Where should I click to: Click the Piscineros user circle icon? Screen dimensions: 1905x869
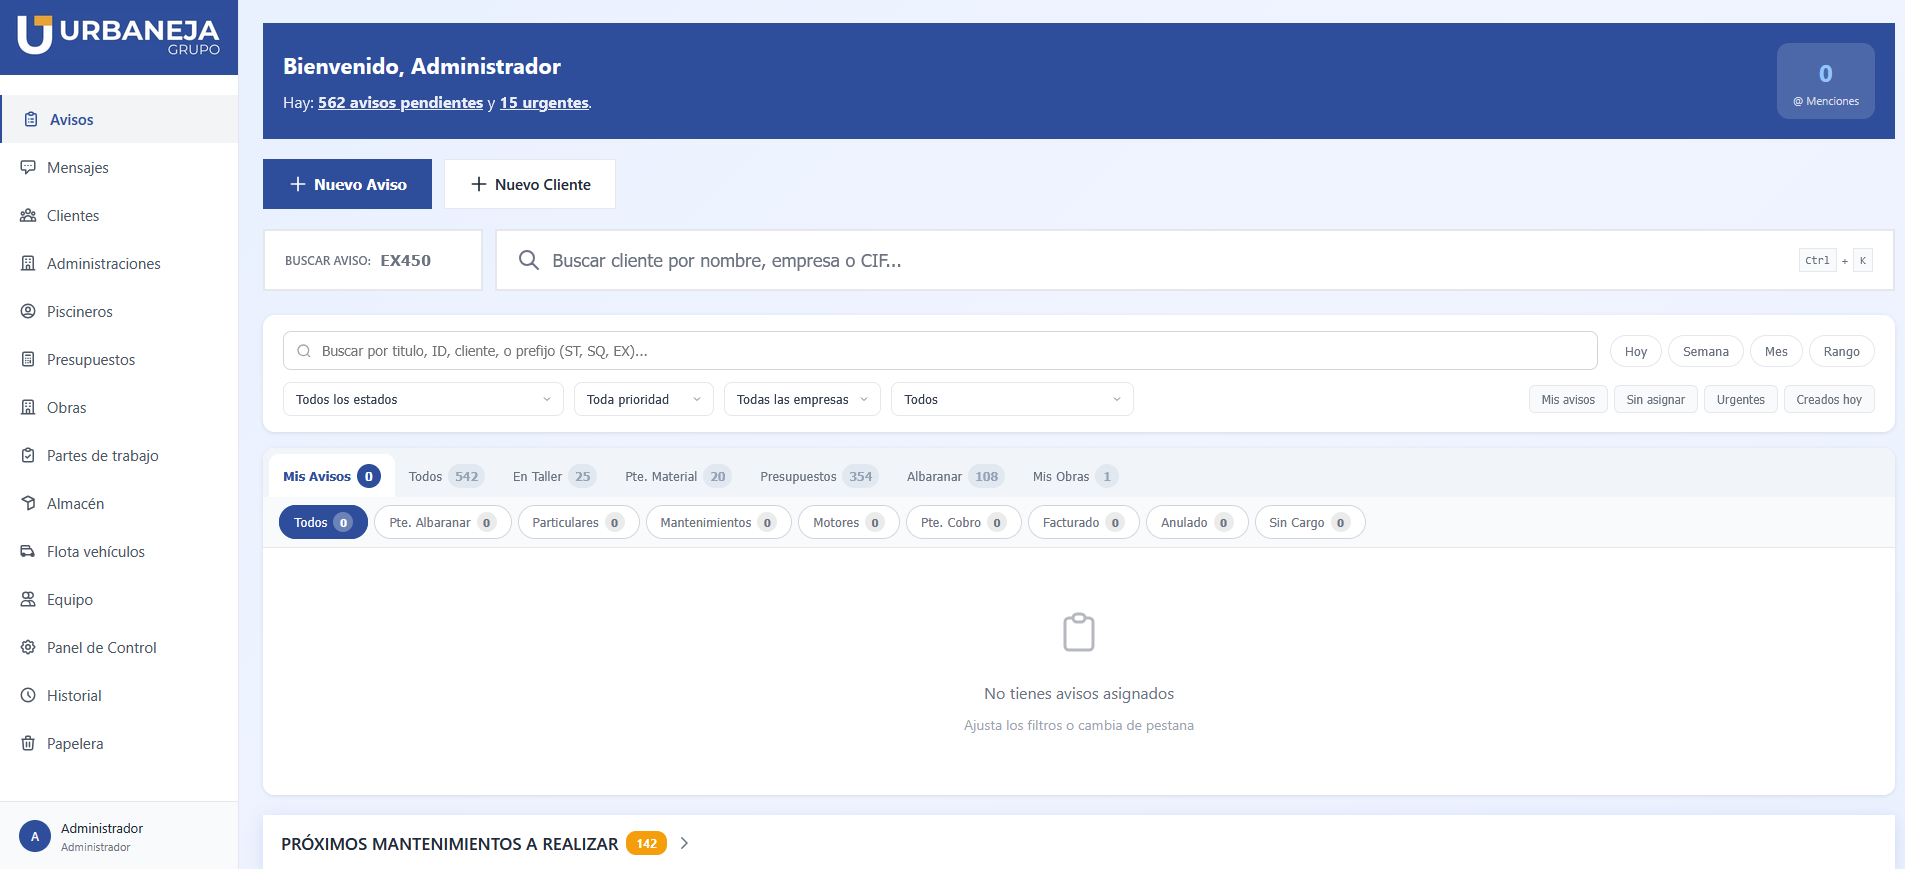coord(28,311)
